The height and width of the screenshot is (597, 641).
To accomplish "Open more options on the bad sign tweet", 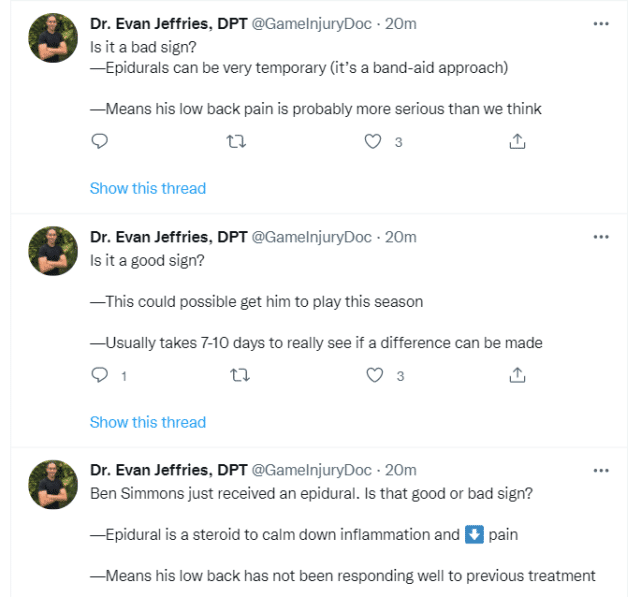I will click(x=601, y=23).
